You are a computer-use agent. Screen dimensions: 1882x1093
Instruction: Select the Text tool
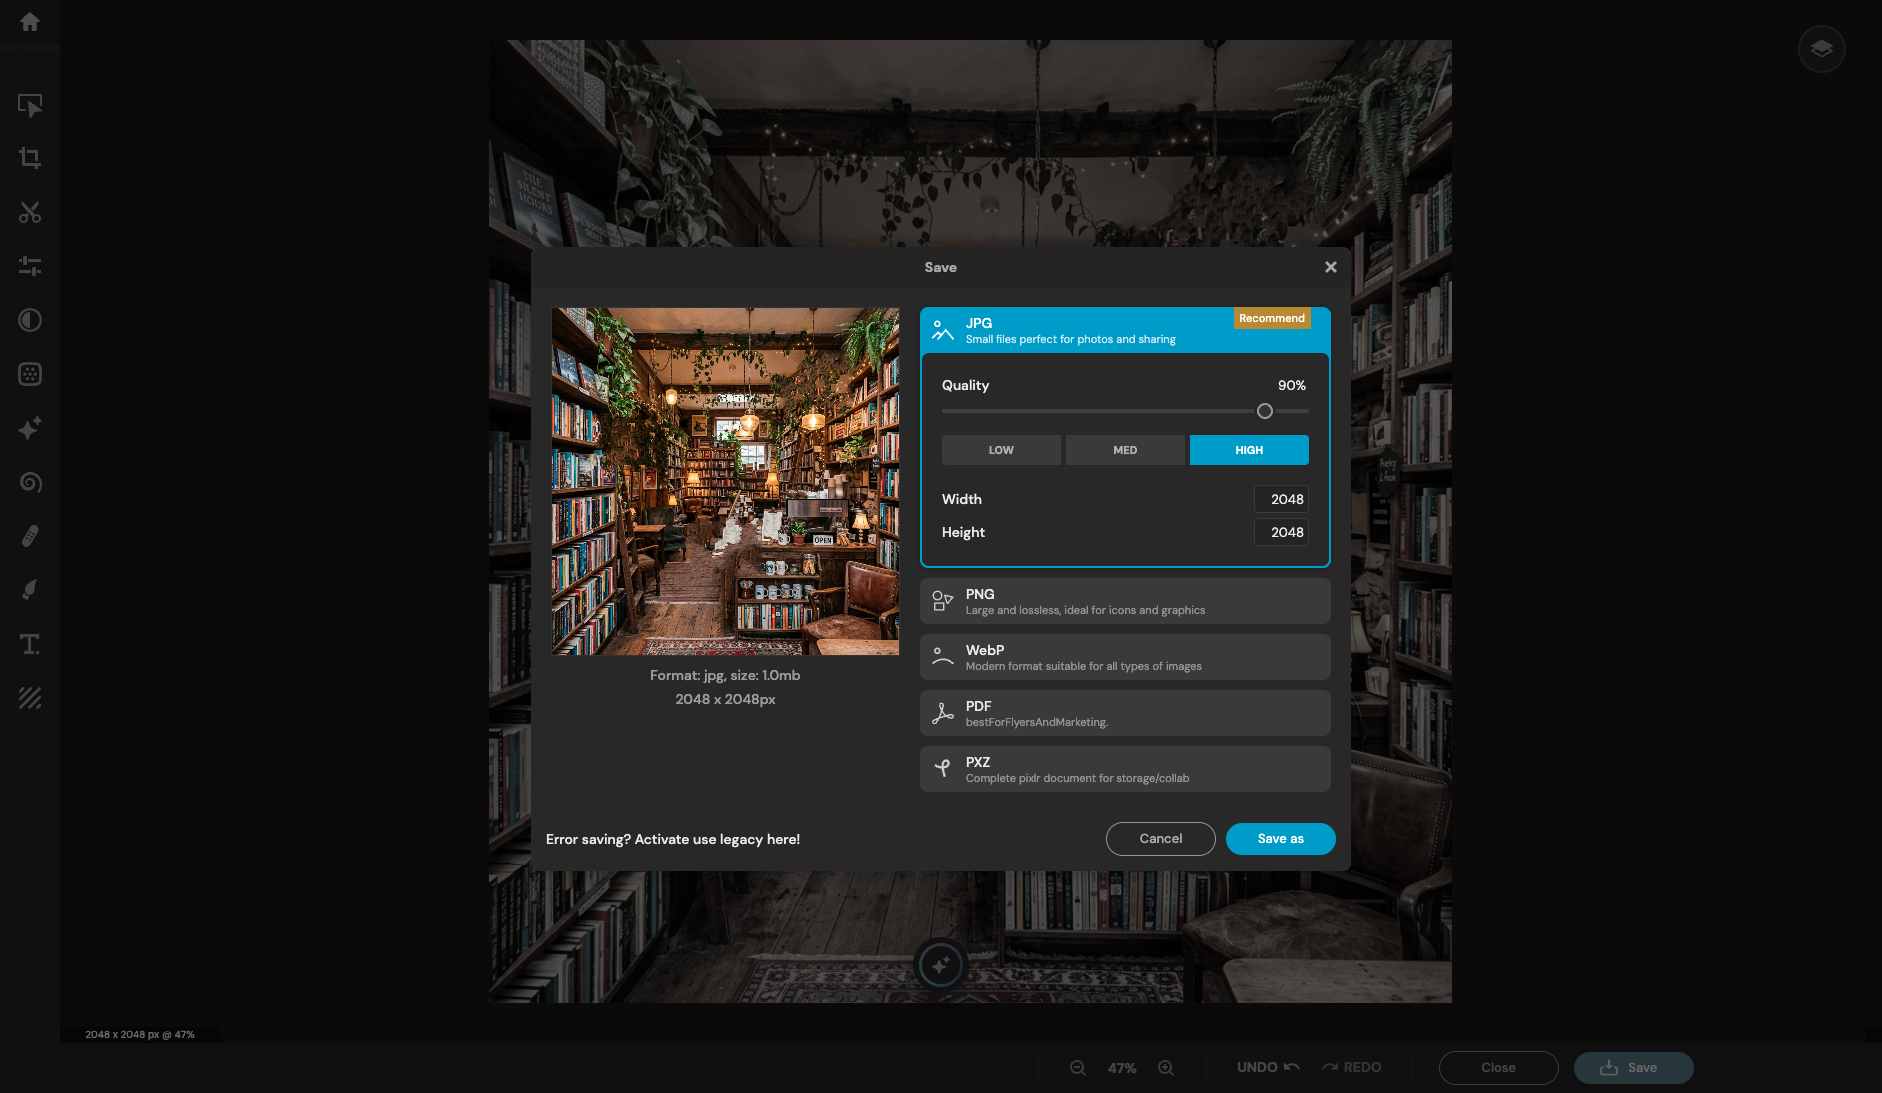(x=30, y=644)
